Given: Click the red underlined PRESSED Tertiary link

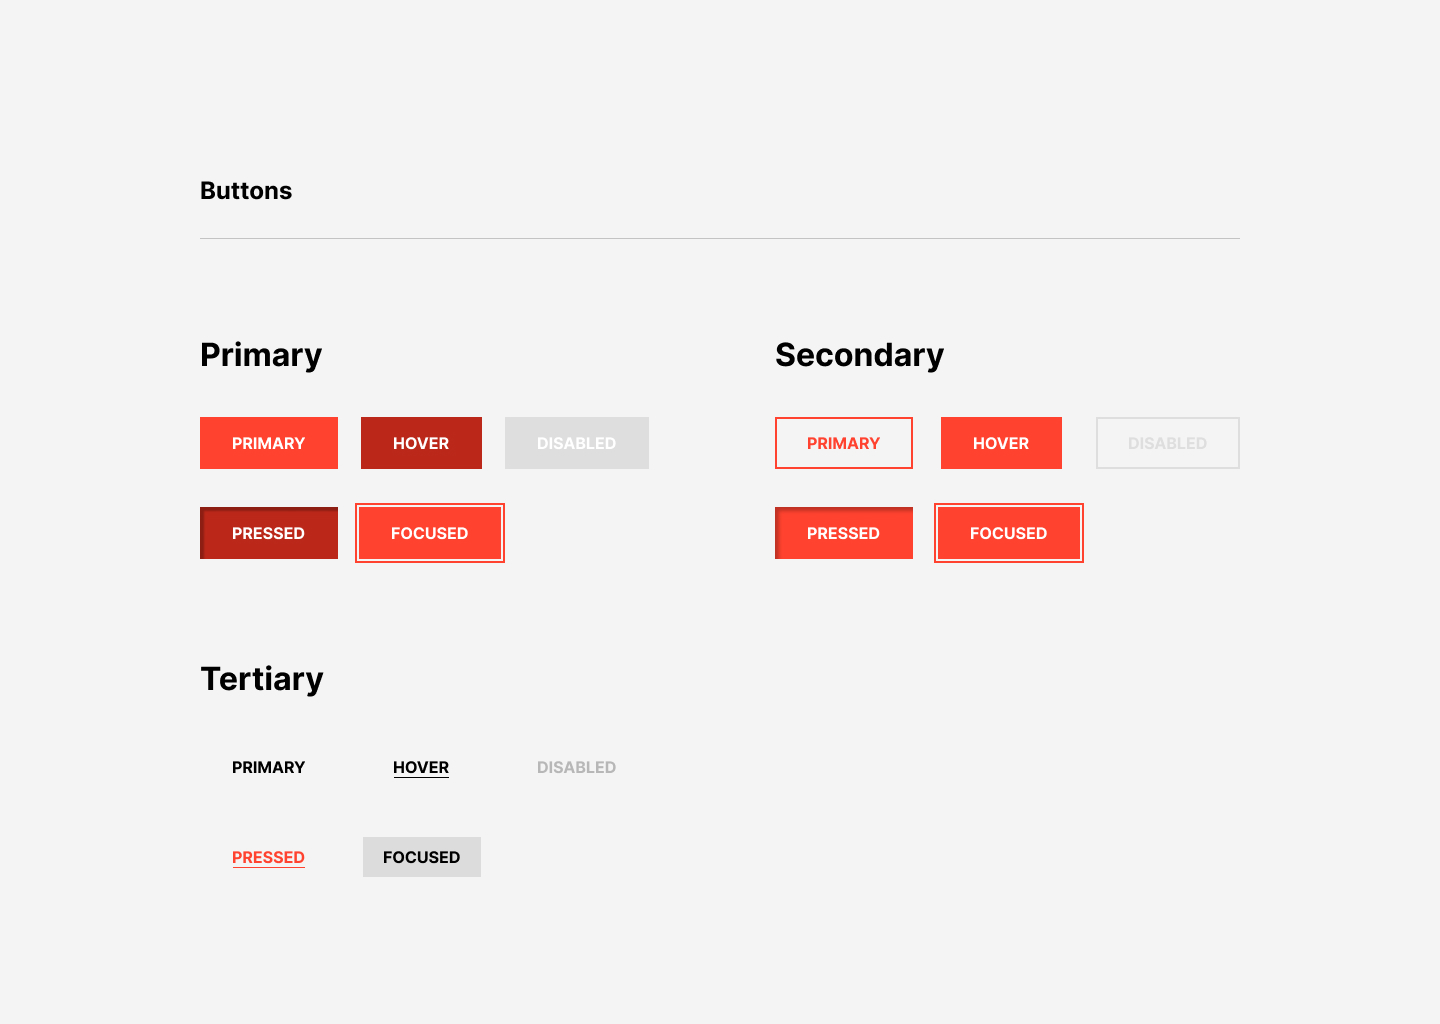Looking at the screenshot, I should click(268, 857).
